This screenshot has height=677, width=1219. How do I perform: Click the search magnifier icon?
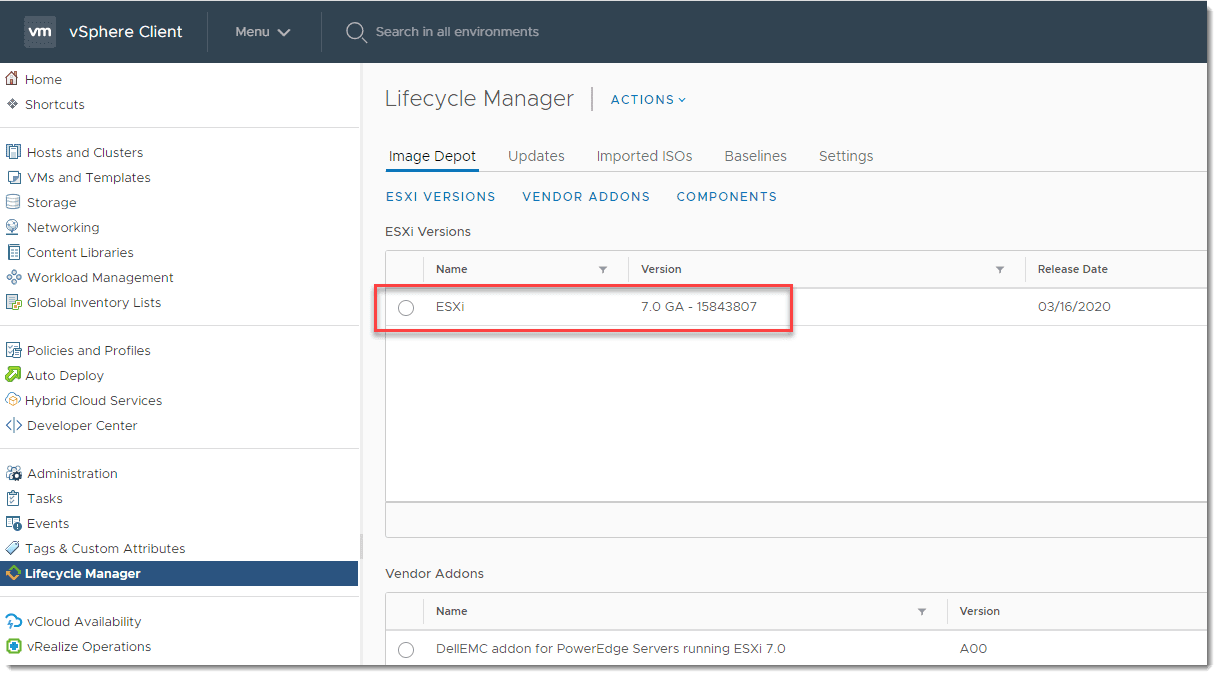(x=355, y=32)
